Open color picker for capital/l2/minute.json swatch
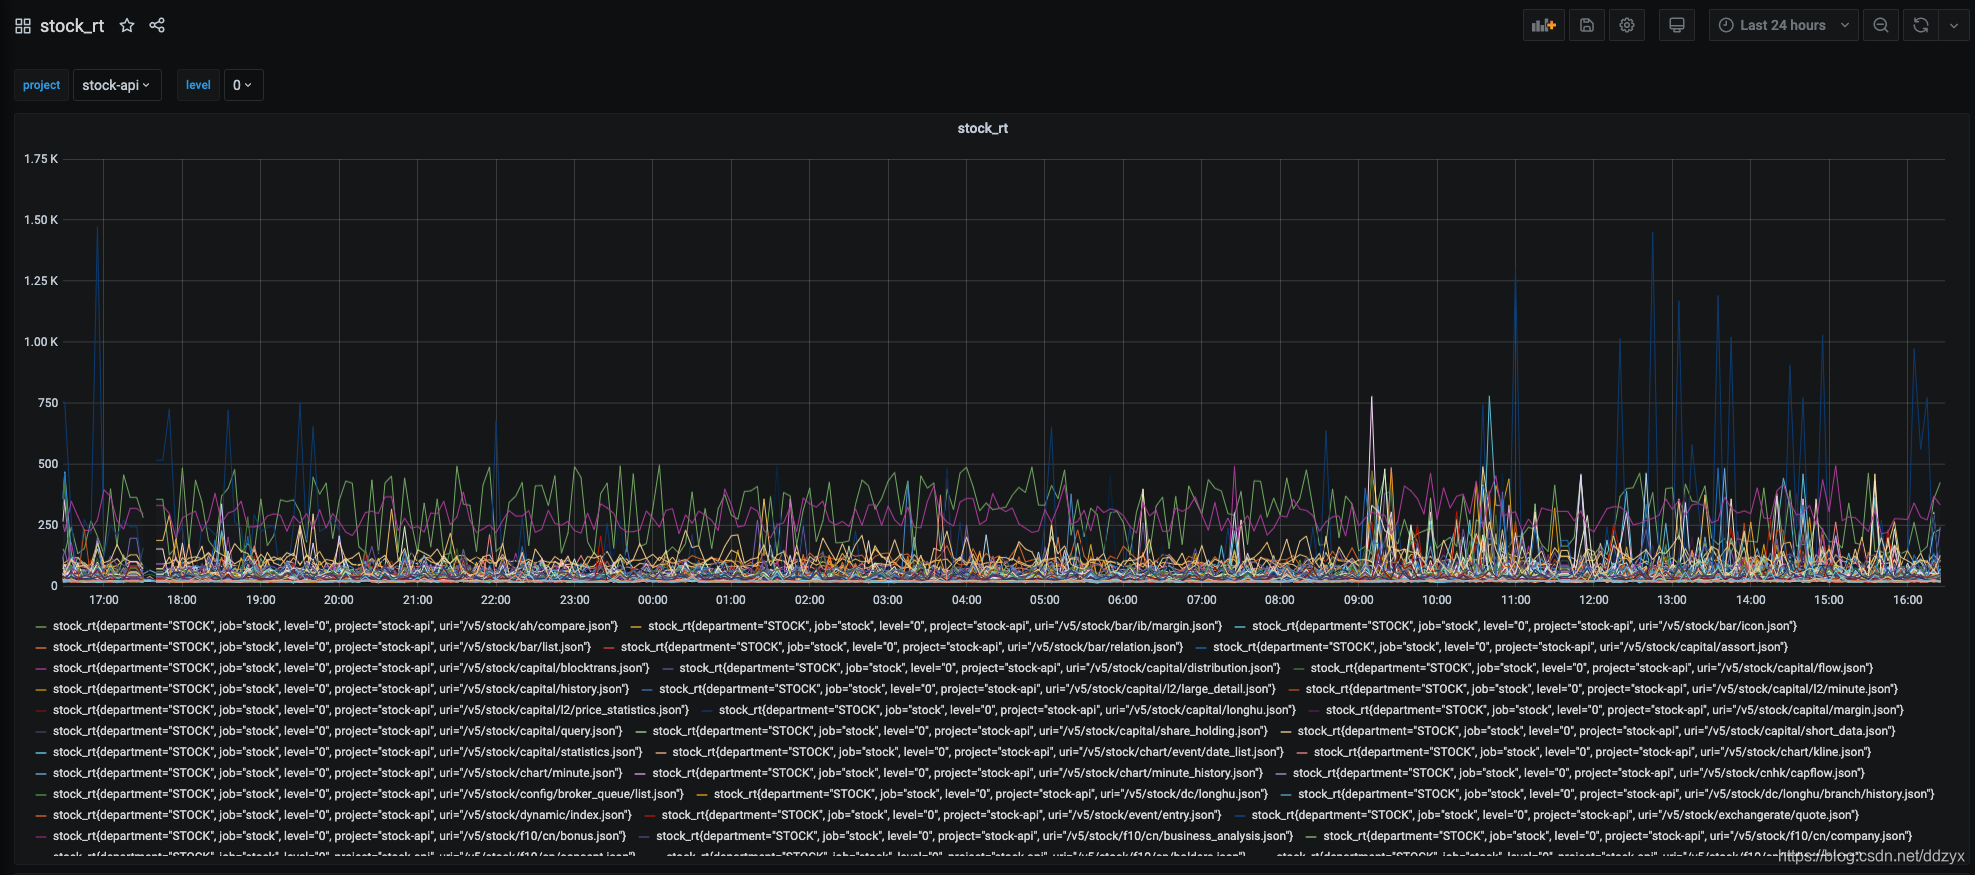The height and width of the screenshot is (875, 1975). (x=1294, y=689)
